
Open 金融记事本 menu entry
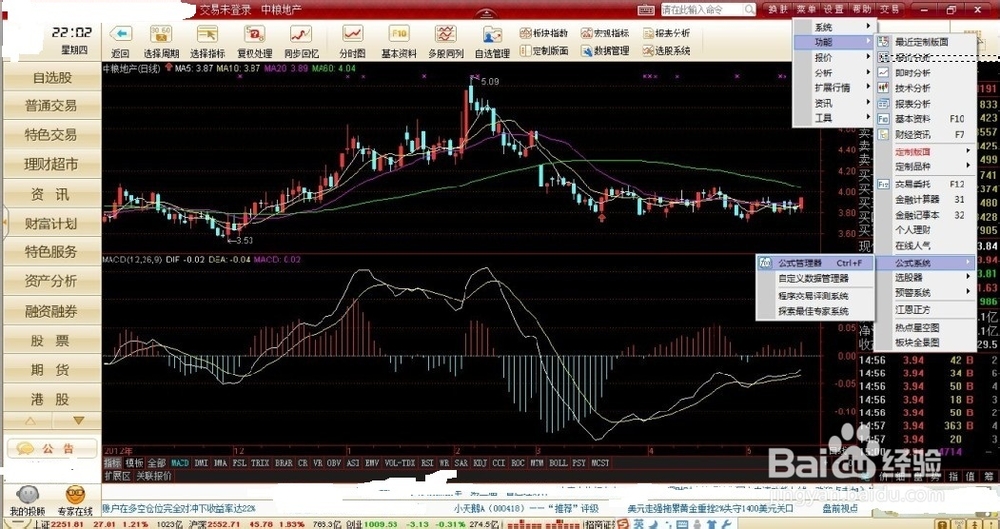pyautogui.click(x=925, y=215)
